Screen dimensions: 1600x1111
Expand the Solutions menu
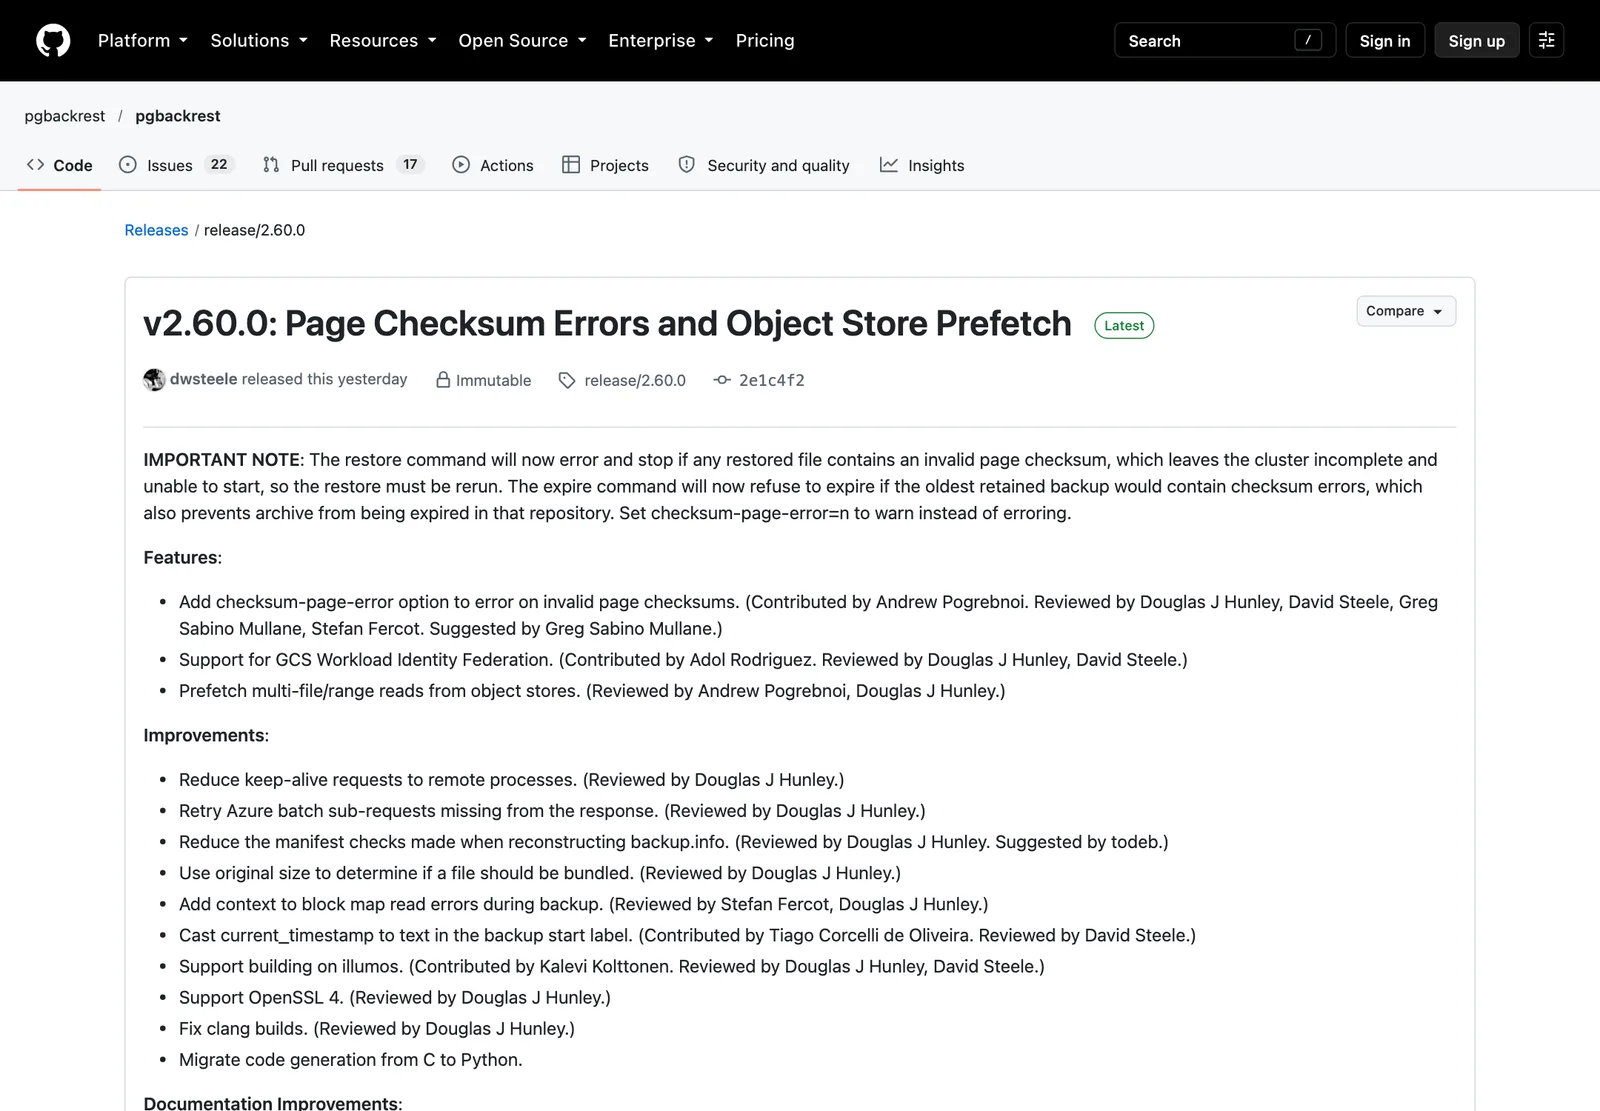click(259, 41)
